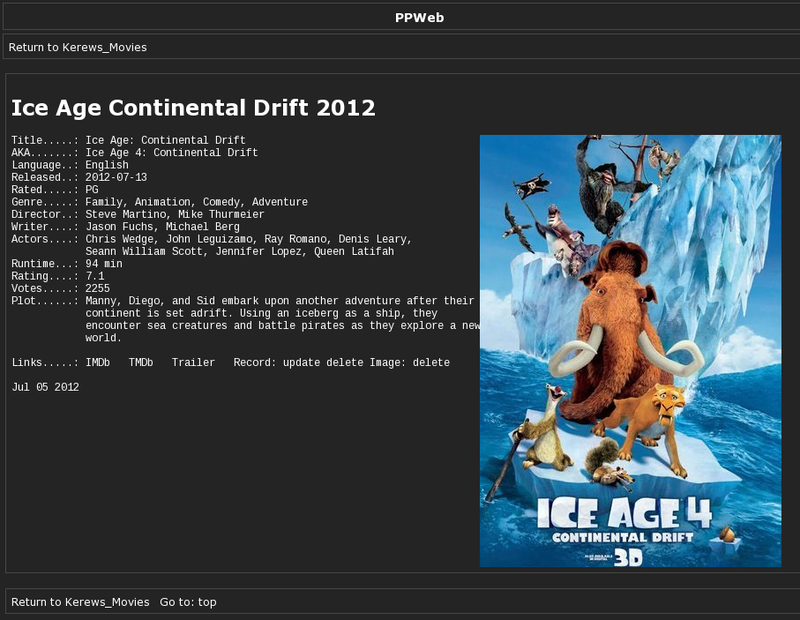Click AKA text Ice Age 4: Continental Drift
800x620 pixels.
(x=171, y=153)
